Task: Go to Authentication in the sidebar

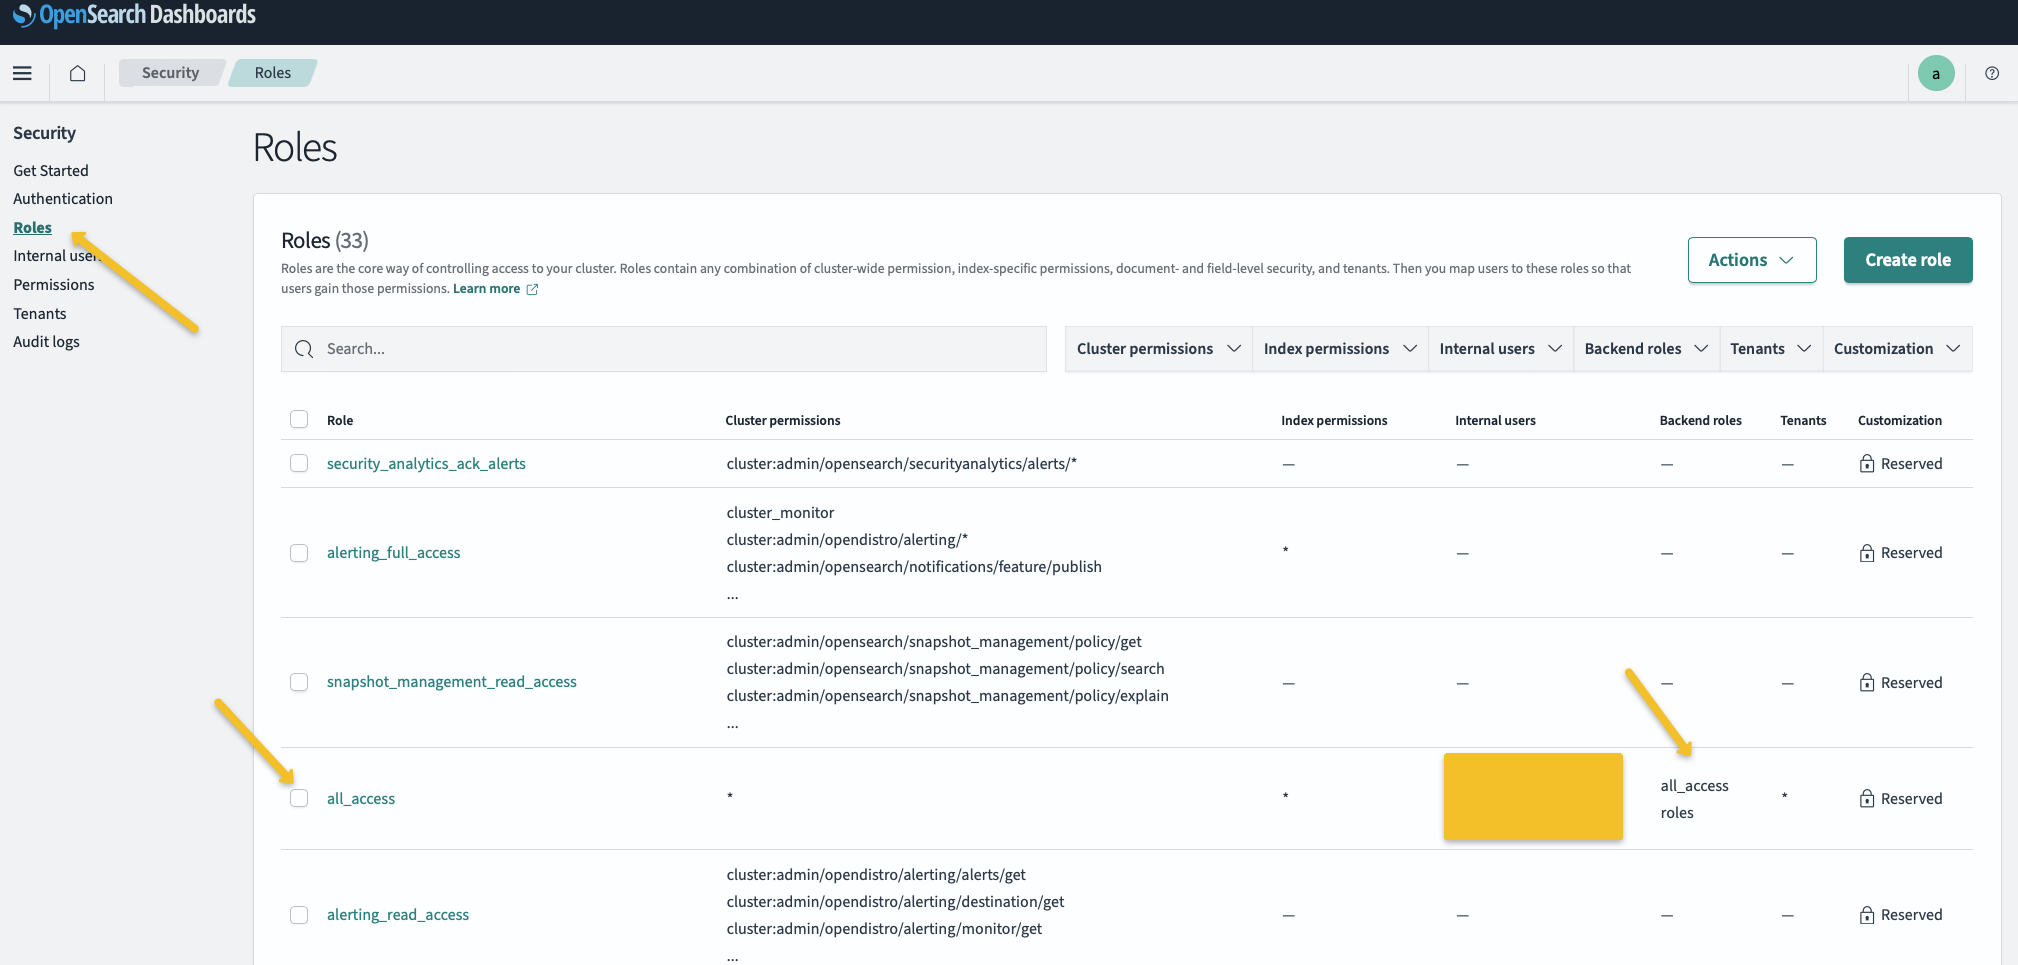Action: pyautogui.click(x=63, y=199)
